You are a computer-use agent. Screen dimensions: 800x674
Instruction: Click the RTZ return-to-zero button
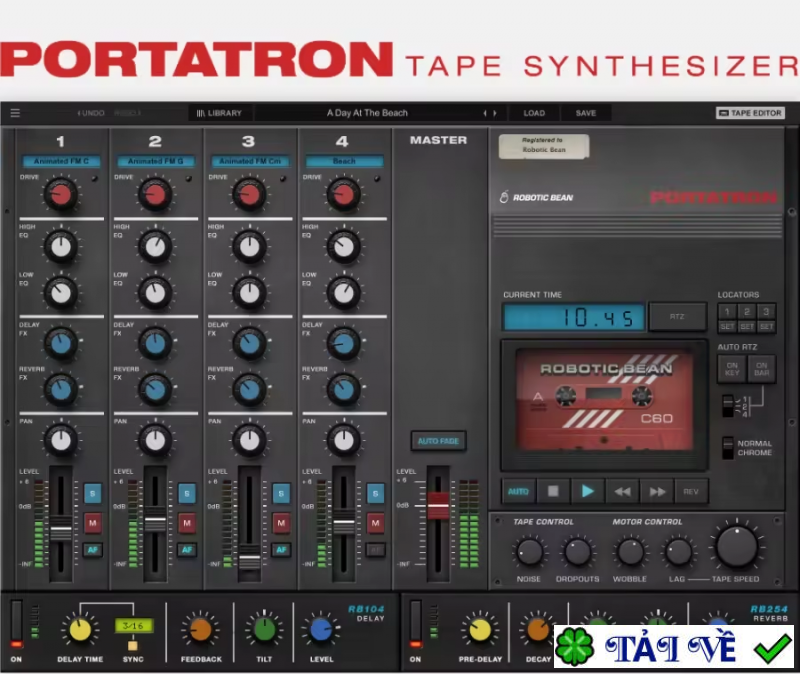[677, 317]
